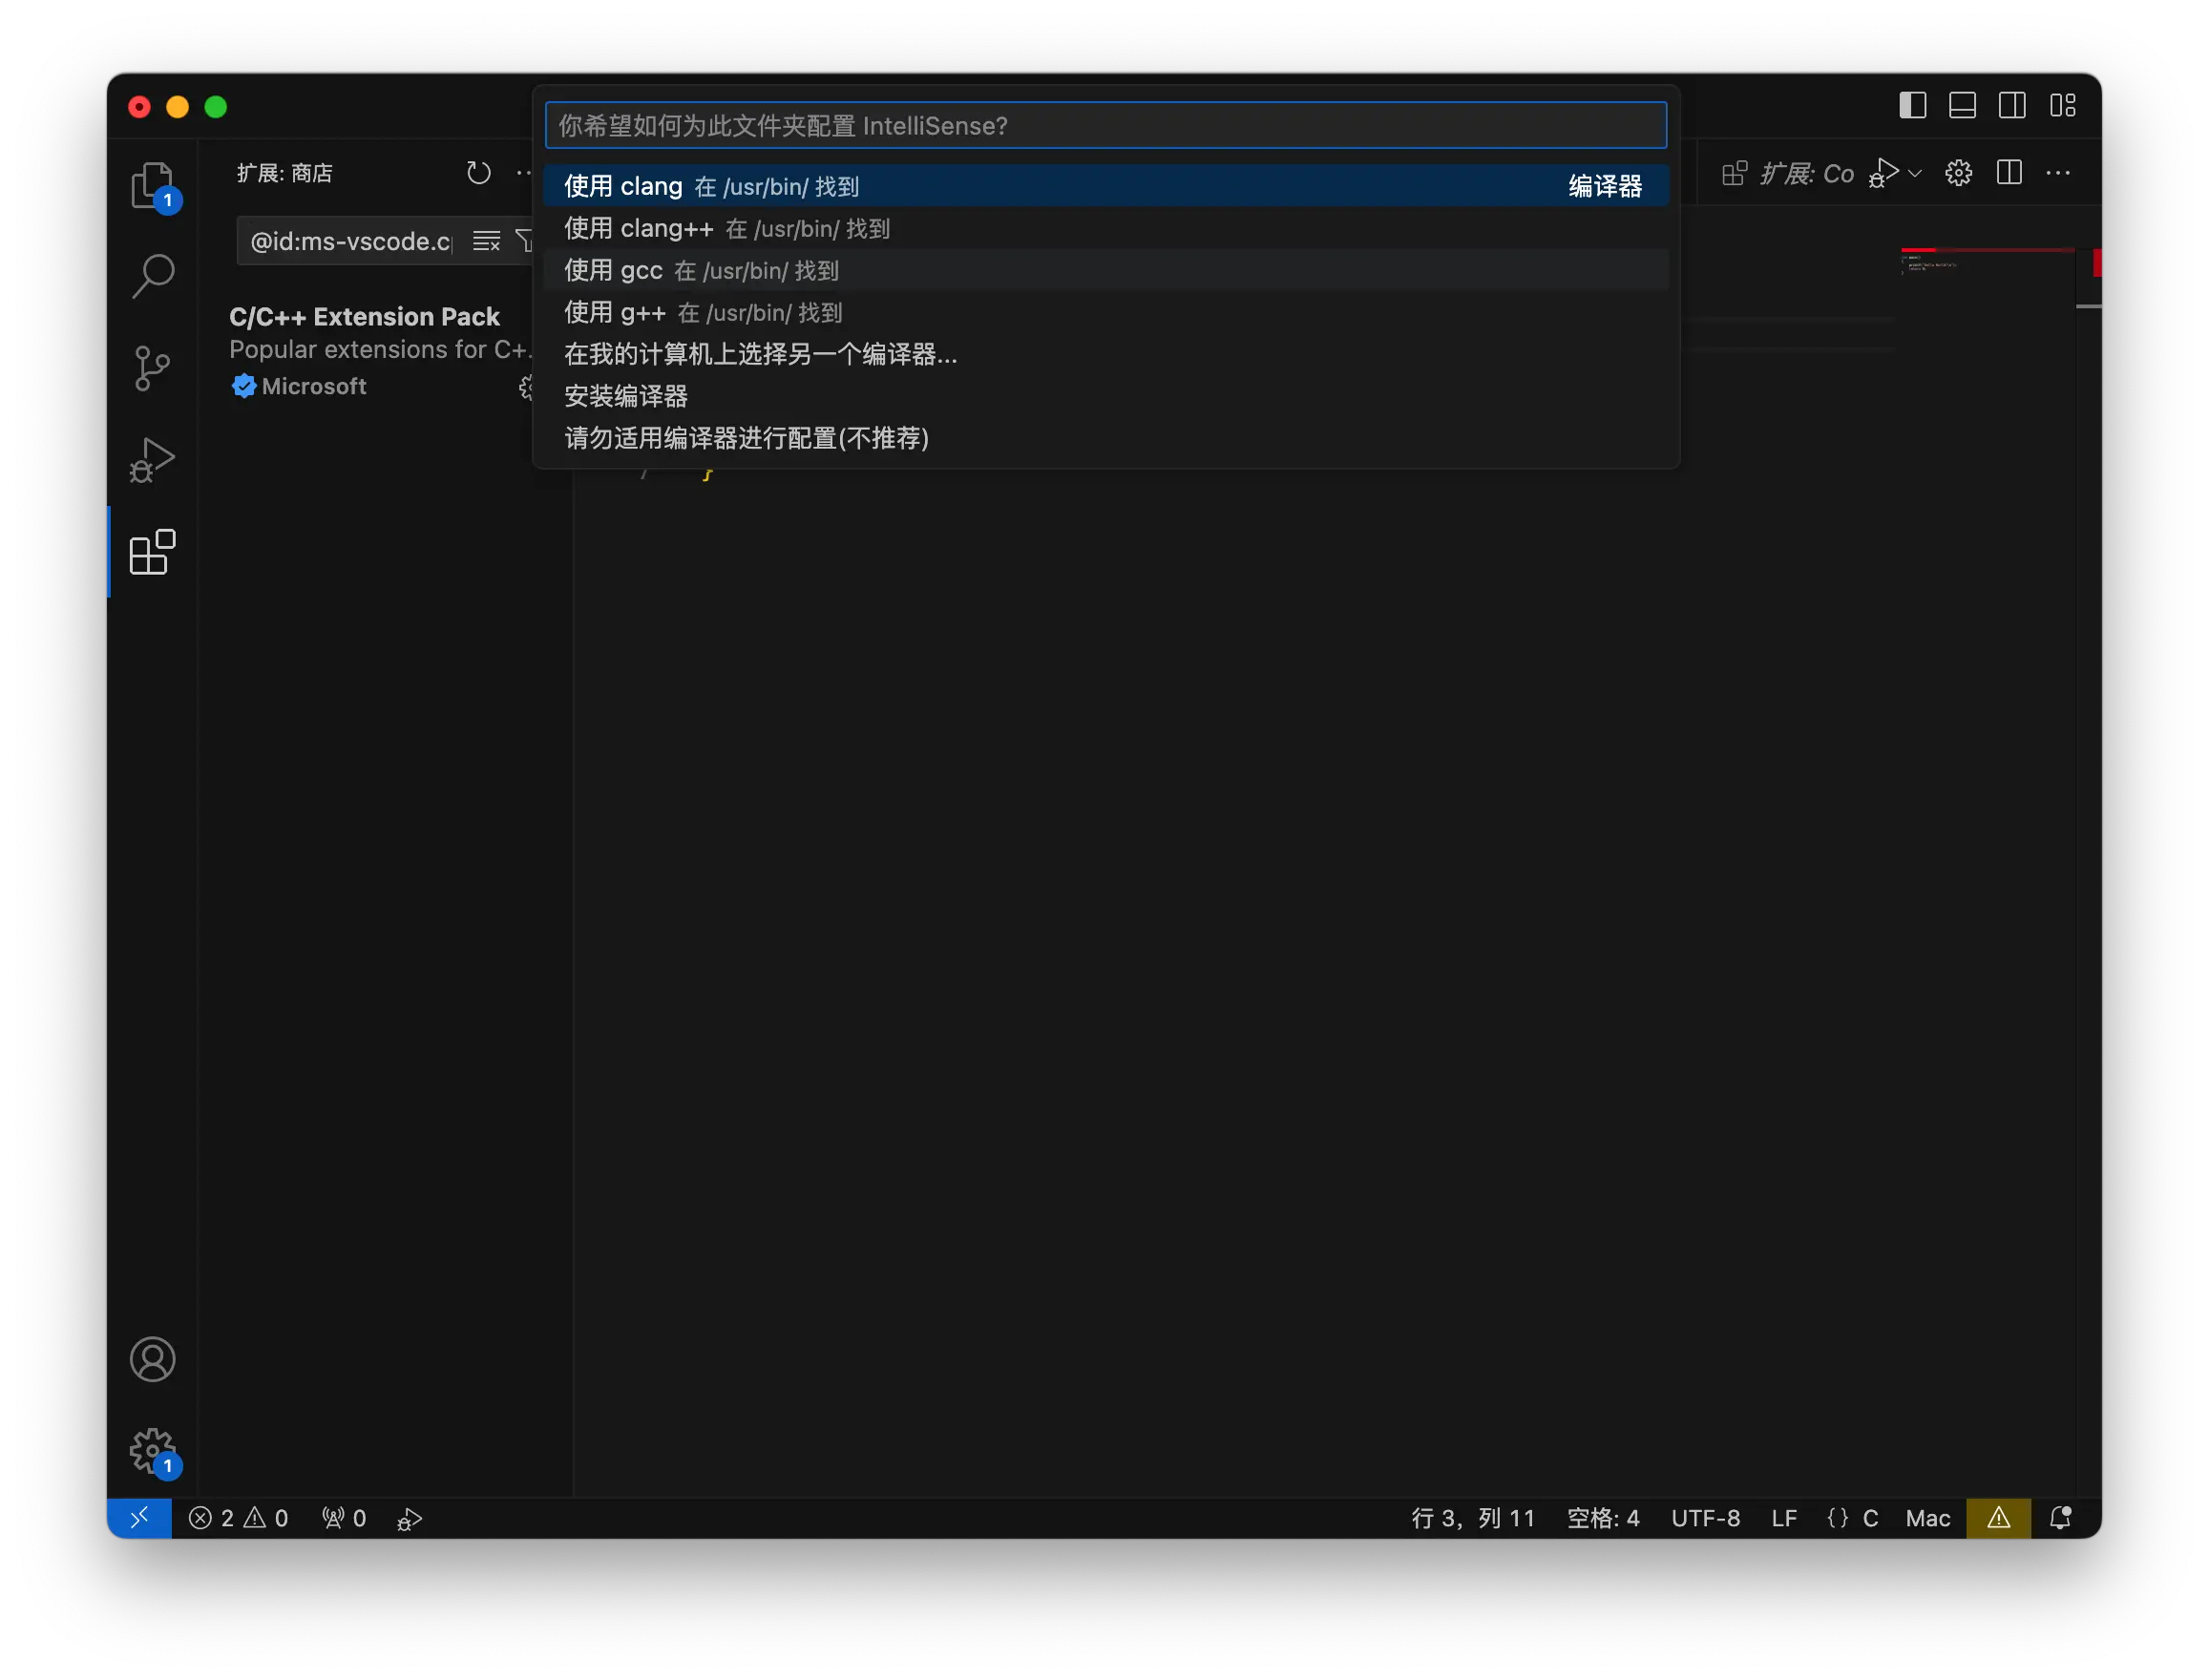Change encoding via UTF-8
The height and width of the screenshot is (1680, 2209).
pyautogui.click(x=1705, y=1517)
